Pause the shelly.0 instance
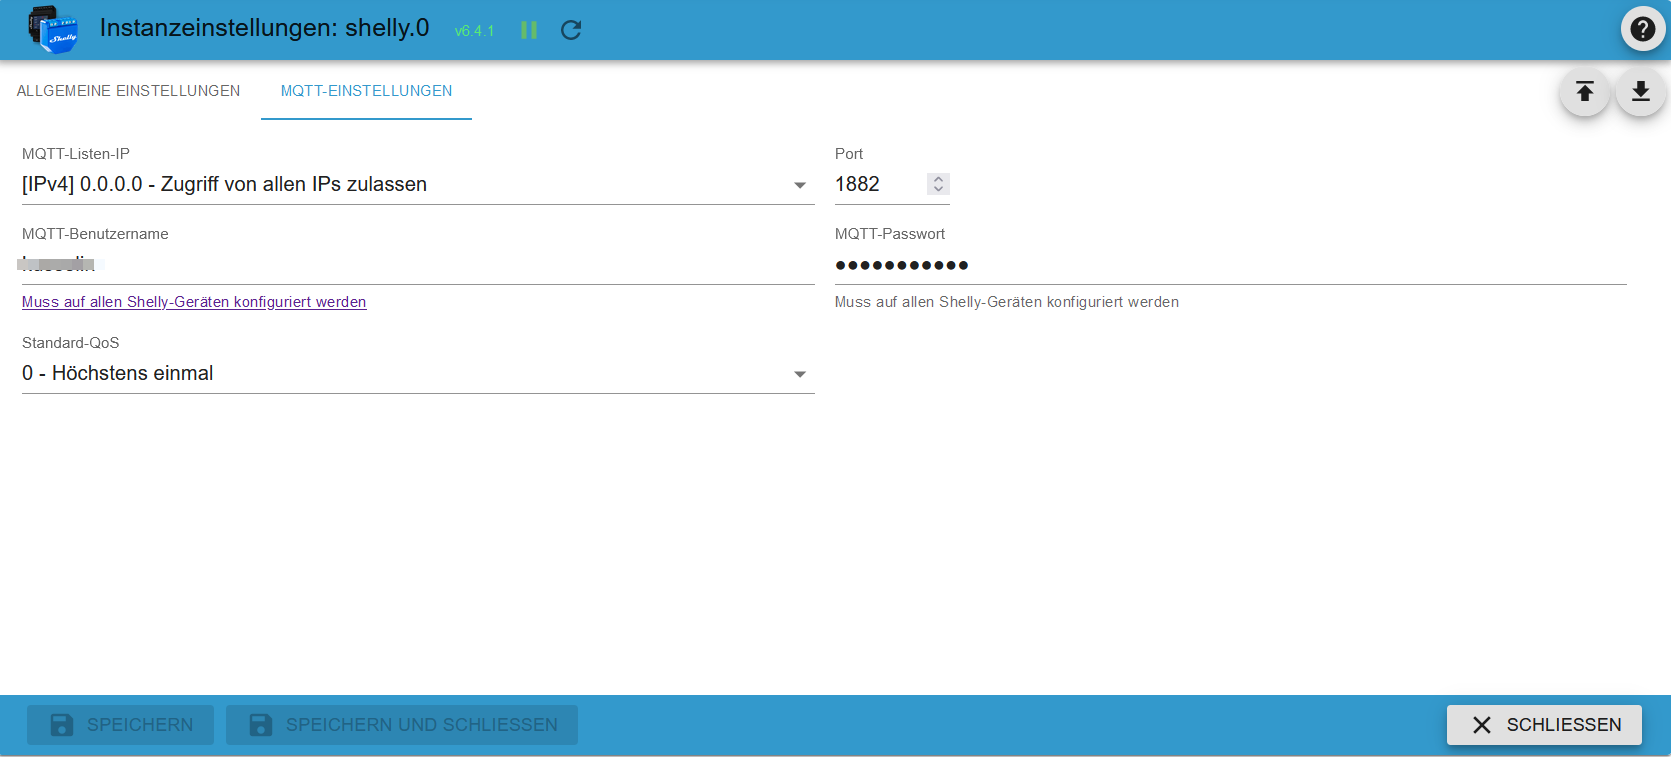Image resolution: width=1671 pixels, height=757 pixels. click(x=529, y=30)
